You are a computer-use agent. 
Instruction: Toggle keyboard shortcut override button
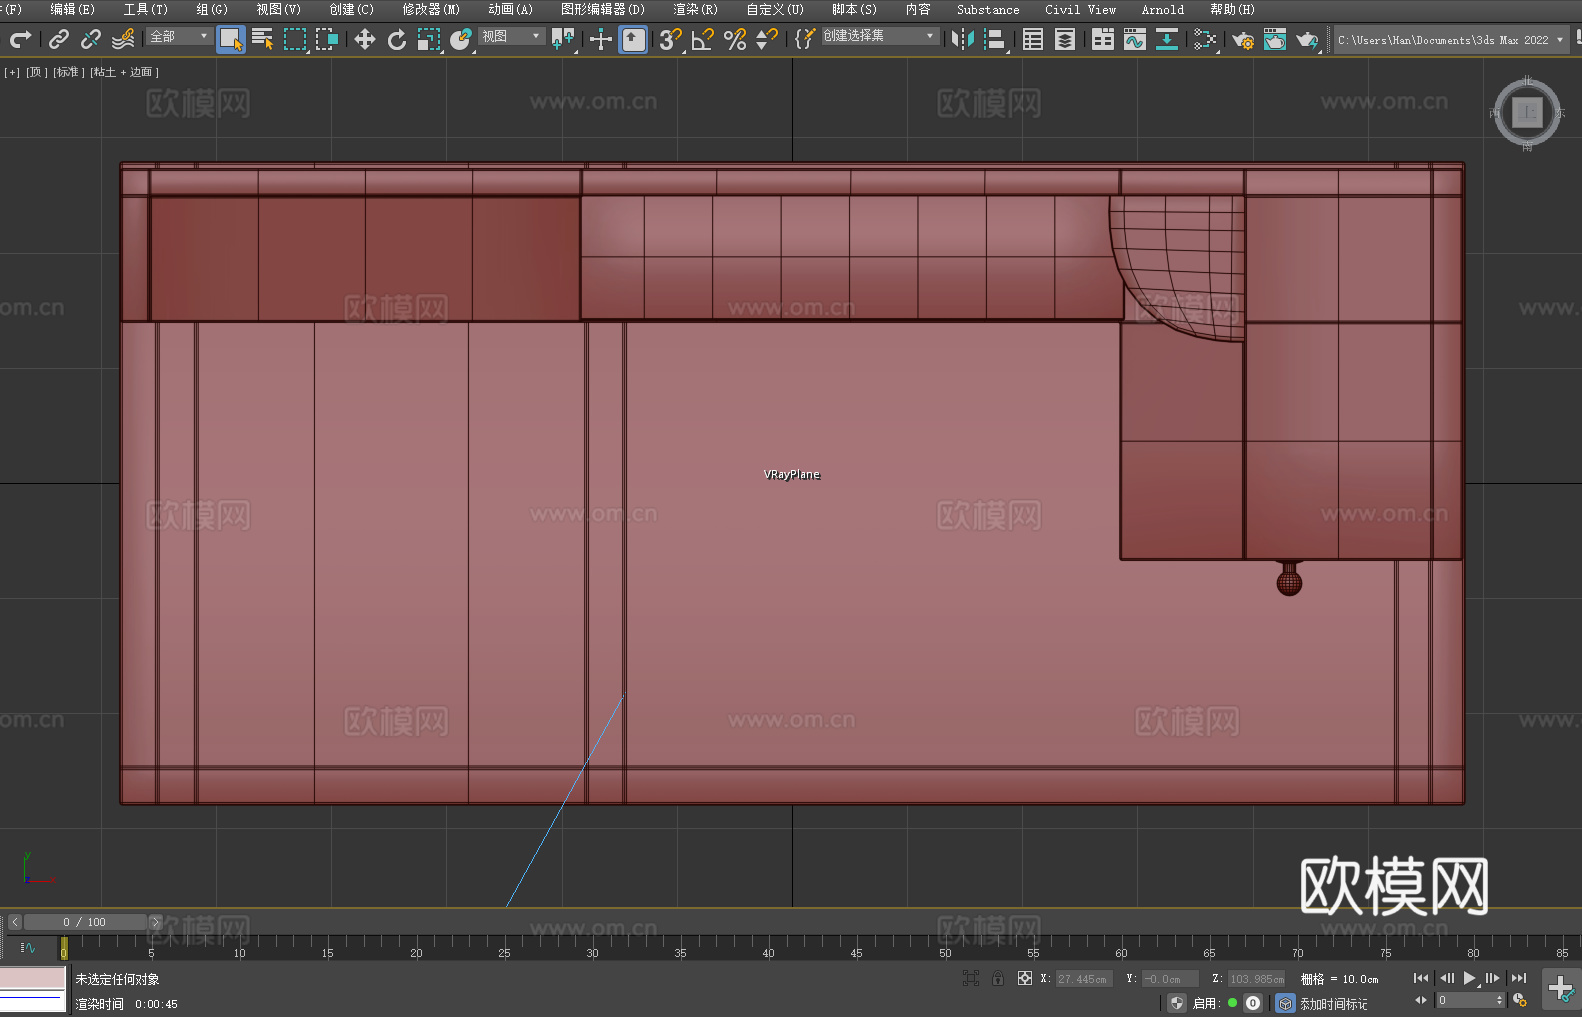pyautogui.click(x=633, y=39)
